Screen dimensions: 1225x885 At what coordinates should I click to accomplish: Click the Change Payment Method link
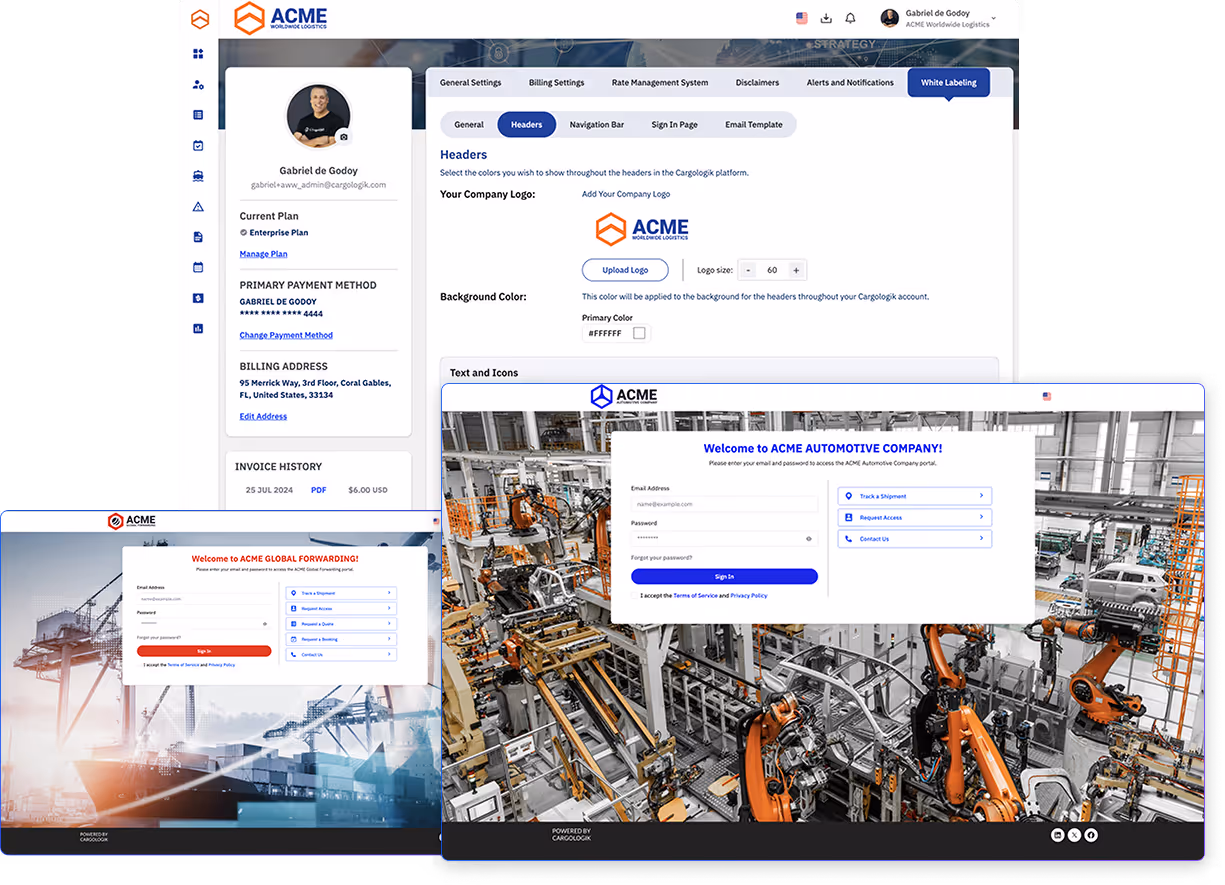tap(286, 335)
